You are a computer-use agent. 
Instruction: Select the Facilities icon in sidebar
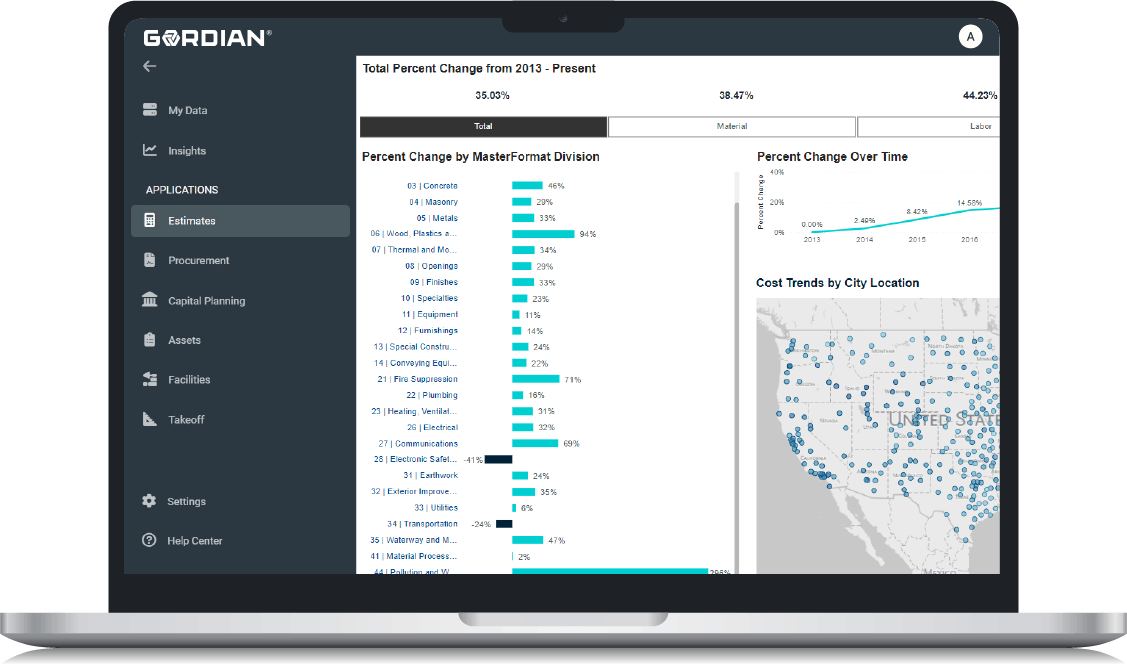pos(150,379)
